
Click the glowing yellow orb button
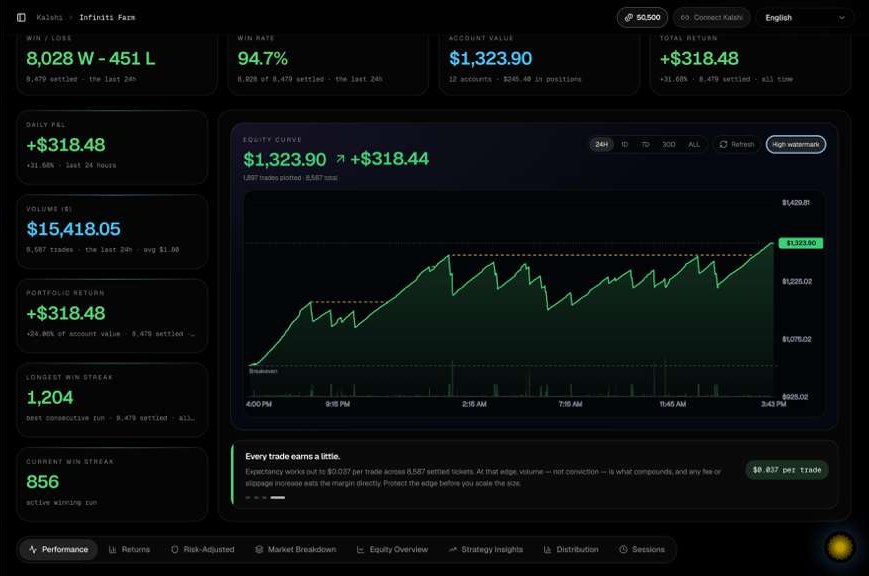[840, 547]
